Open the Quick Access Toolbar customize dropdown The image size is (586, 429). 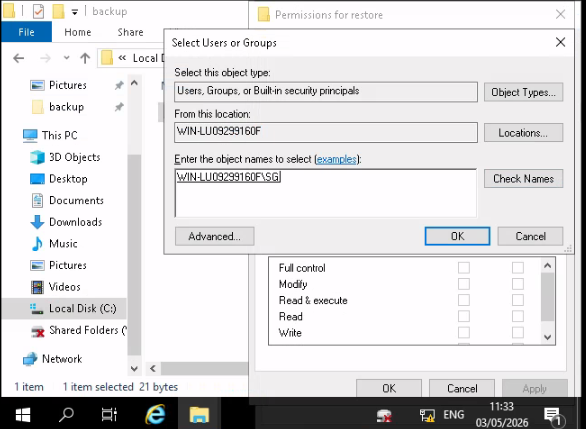coord(75,12)
